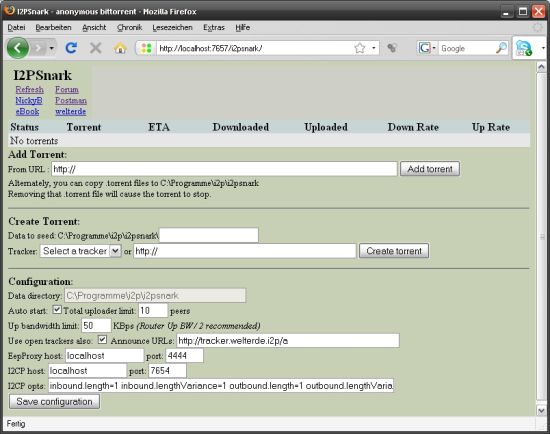Focus the I2CP host field

[87, 371]
